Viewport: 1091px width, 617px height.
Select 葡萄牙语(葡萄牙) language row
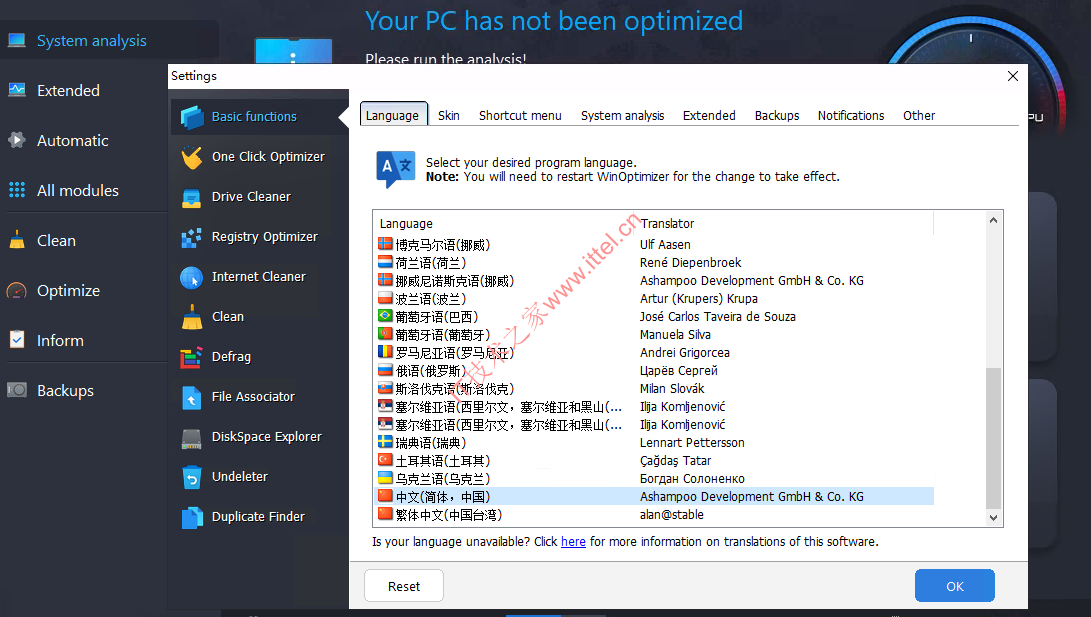pos(654,334)
